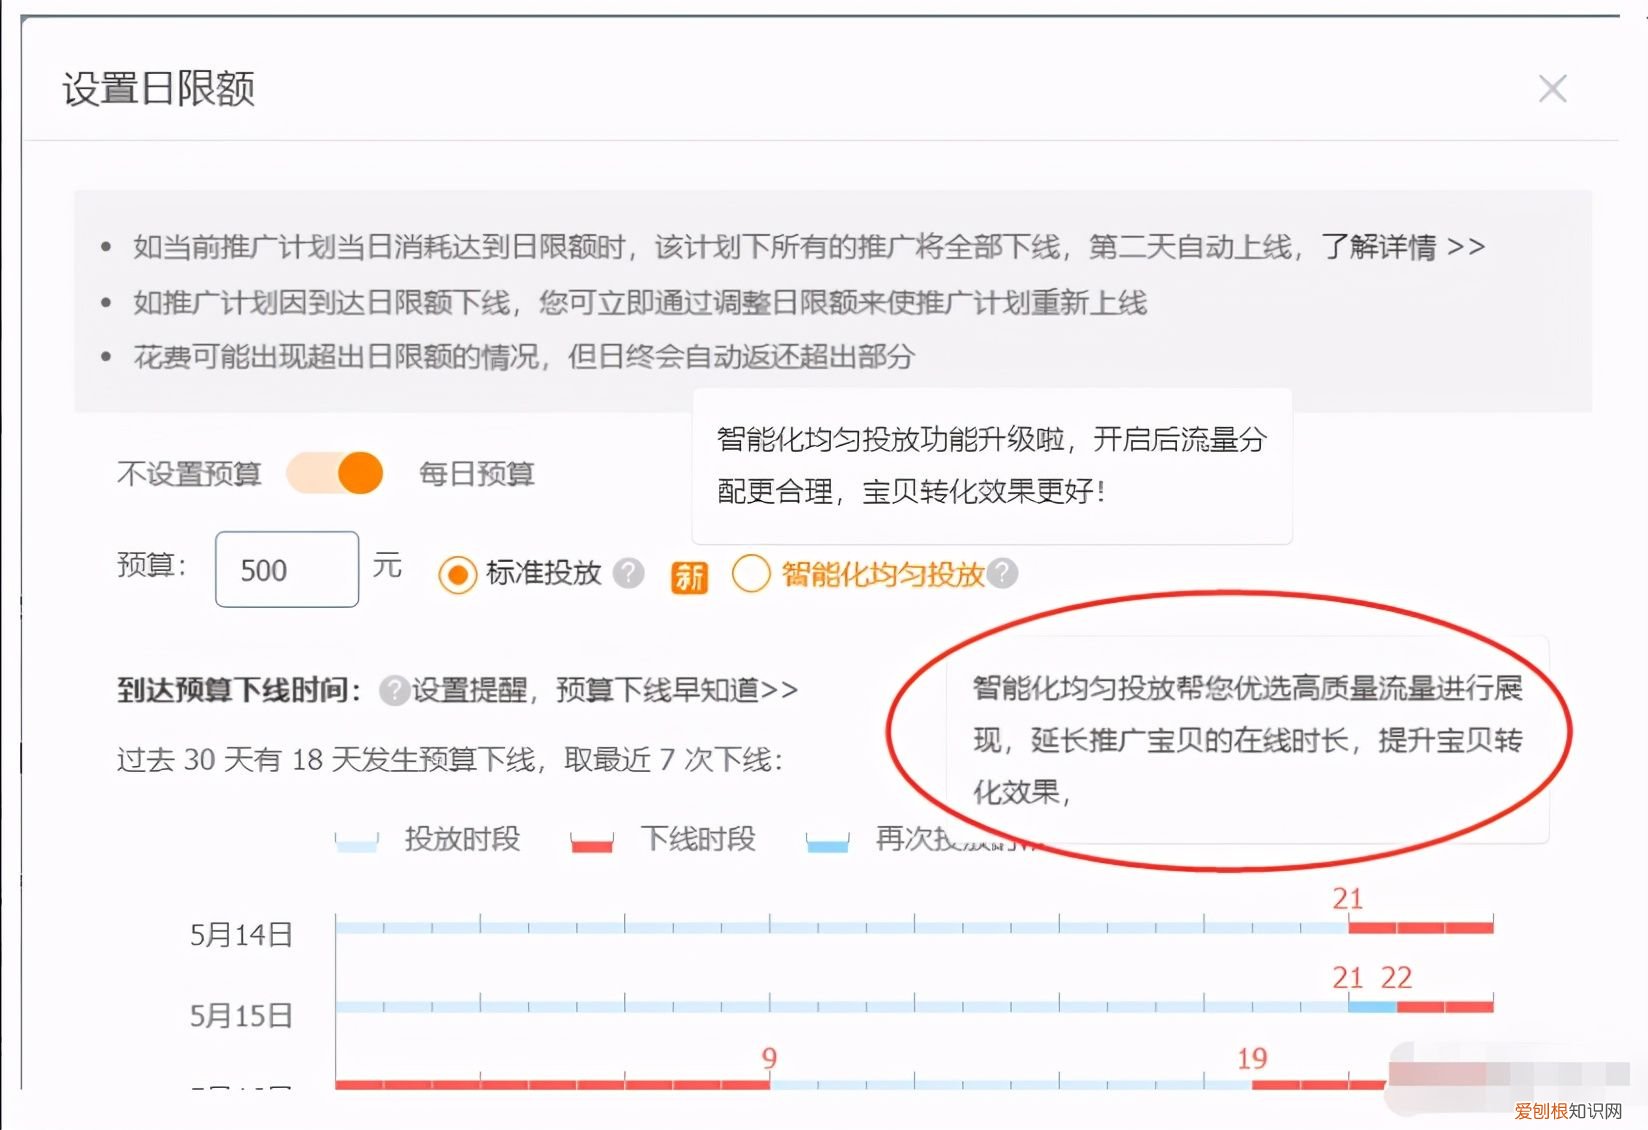Click the 22 marker on the 5月15日 row
The image size is (1648, 1130).
click(1396, 978)
